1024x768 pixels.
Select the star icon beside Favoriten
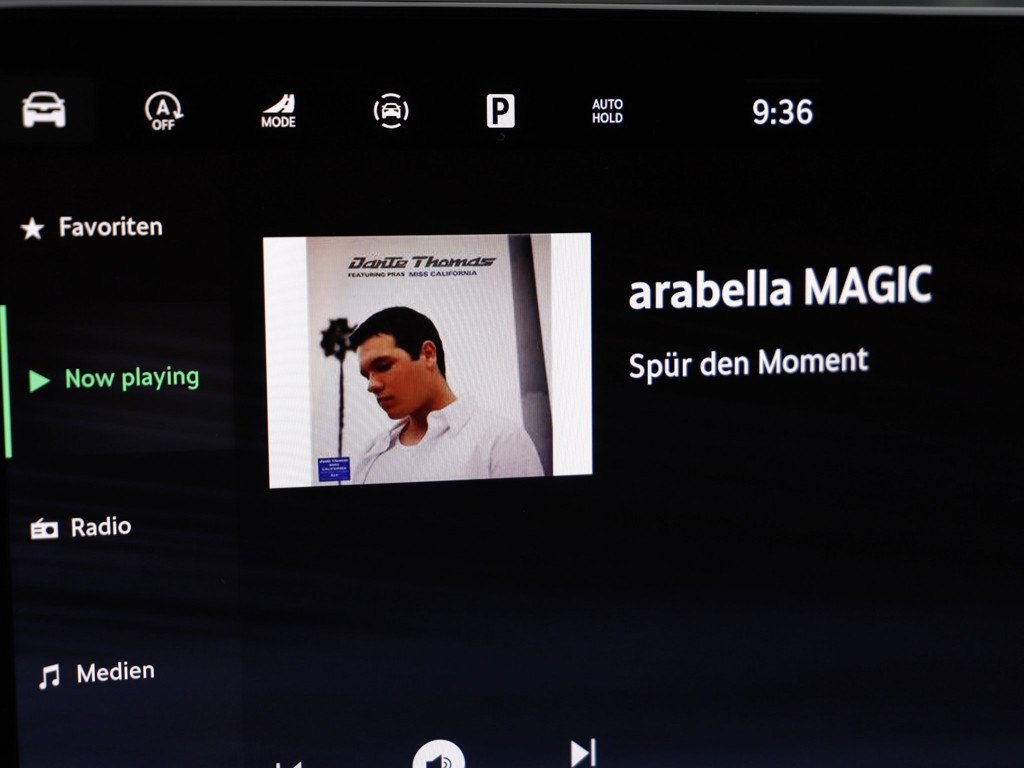(32, 230)
